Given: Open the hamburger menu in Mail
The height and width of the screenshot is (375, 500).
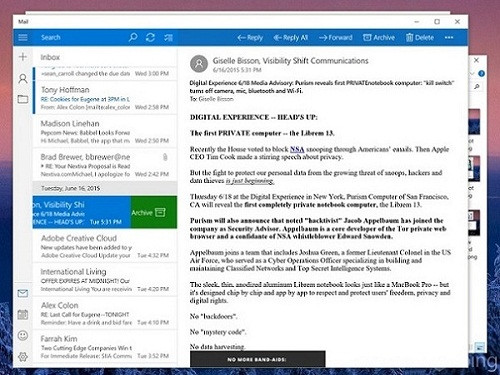Looking at the screenshot, I should point(23,37).
